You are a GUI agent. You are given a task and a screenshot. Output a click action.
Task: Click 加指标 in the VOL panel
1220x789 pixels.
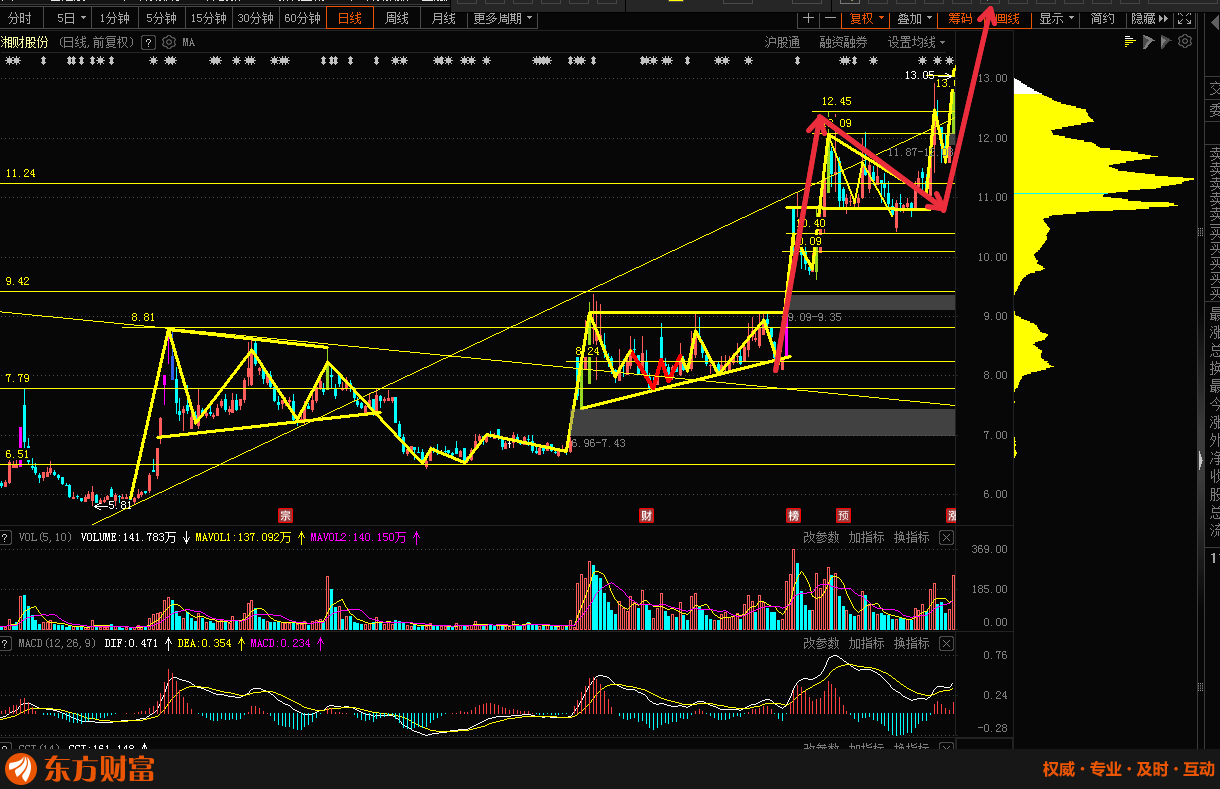tap(866, 537)
